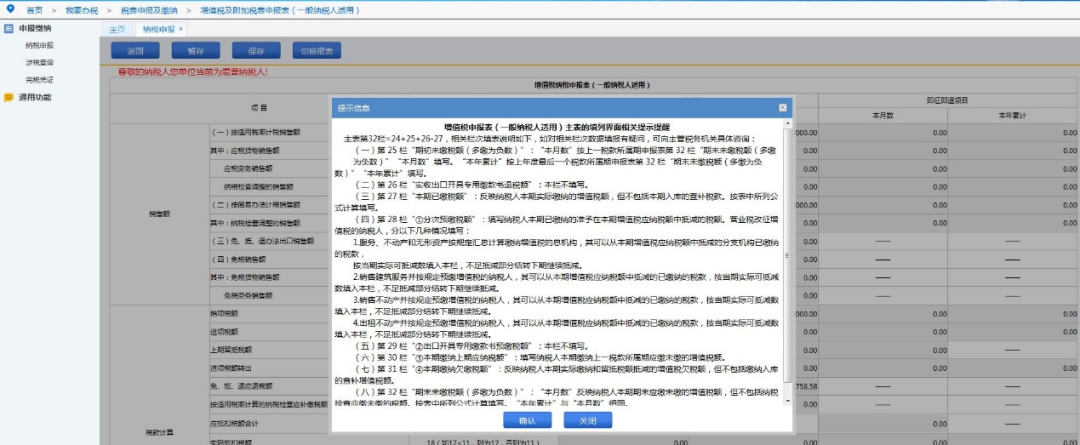Close the 提示信息 dialog with X icon
The image size is (1080, 445).
click(781, 107)
